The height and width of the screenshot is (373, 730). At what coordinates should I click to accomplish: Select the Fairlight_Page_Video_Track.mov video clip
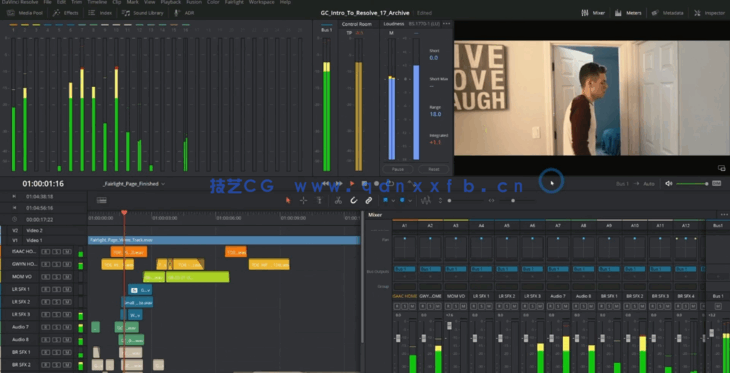pos(223,240)
